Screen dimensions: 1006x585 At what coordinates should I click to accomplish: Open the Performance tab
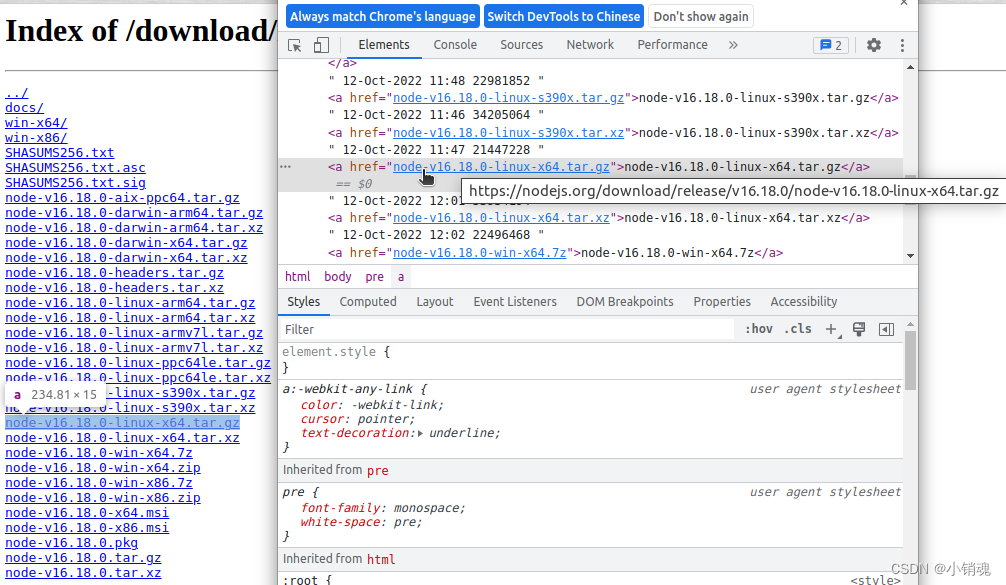coord(672,45)
